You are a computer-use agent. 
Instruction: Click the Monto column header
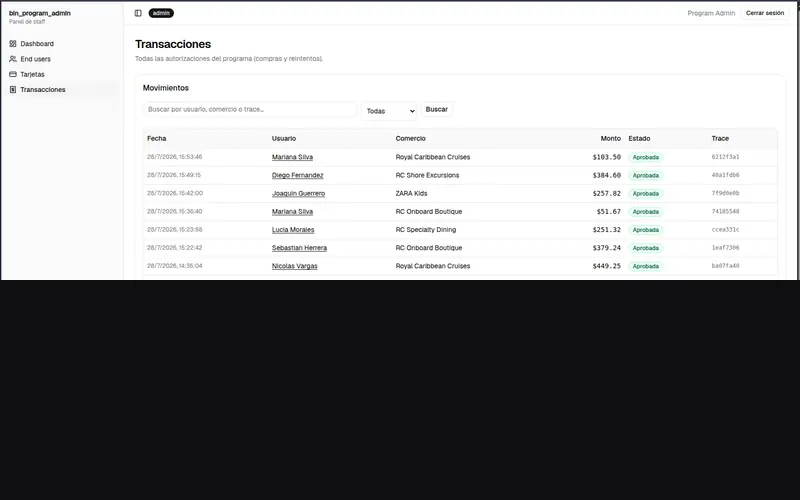[x=611, y=139]
